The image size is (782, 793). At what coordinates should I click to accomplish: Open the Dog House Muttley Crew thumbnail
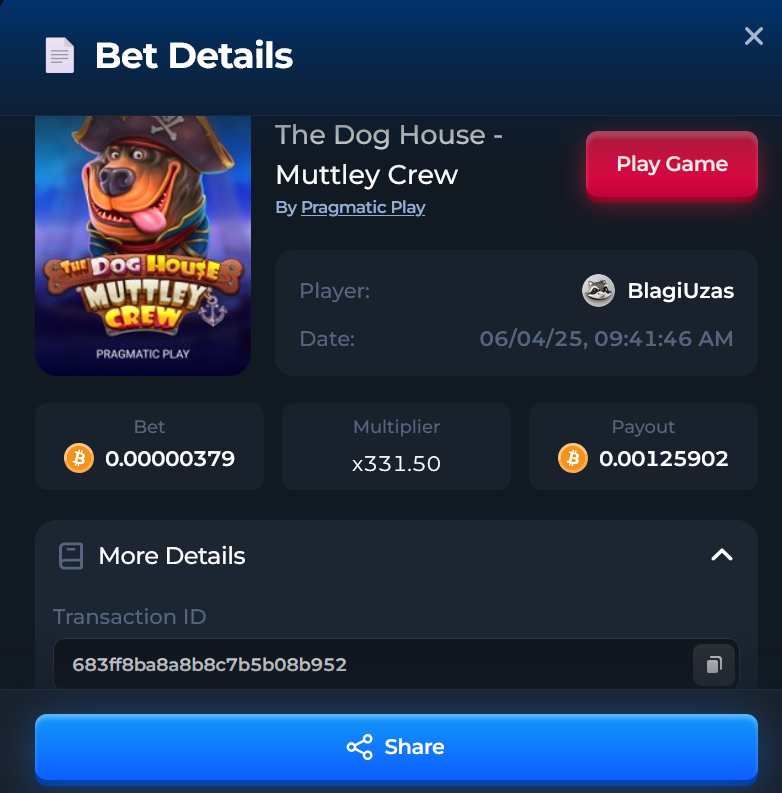[143, 246]
